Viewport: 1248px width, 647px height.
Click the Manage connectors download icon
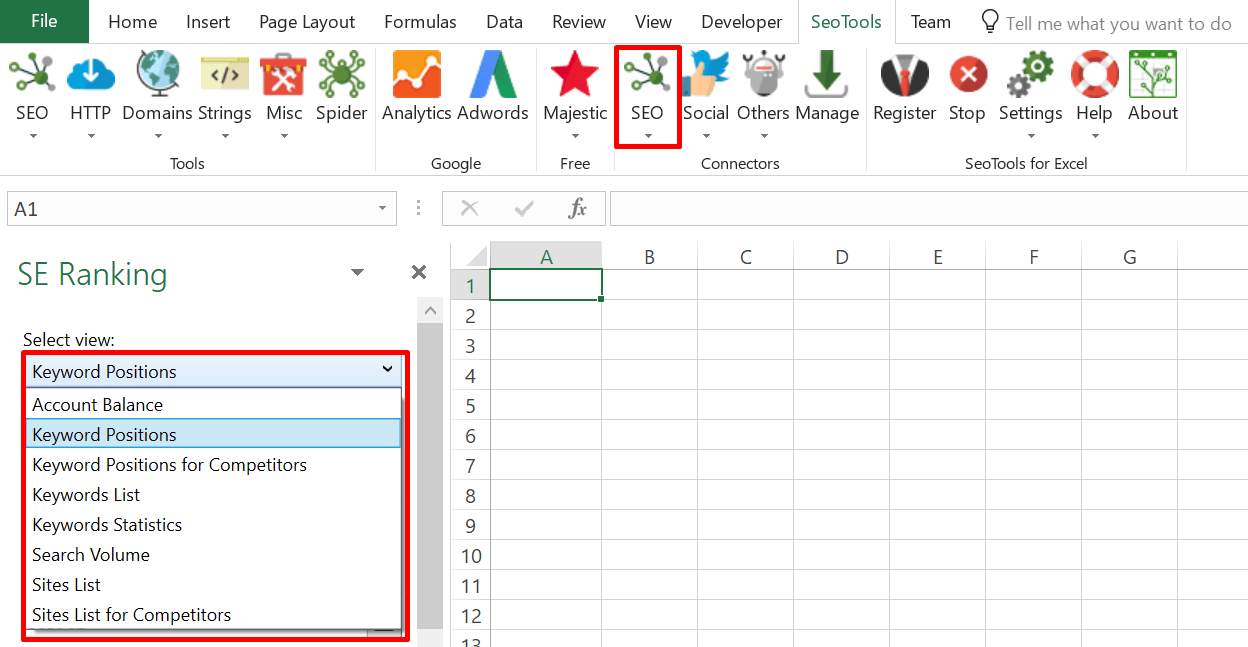[x=827, y=76]
